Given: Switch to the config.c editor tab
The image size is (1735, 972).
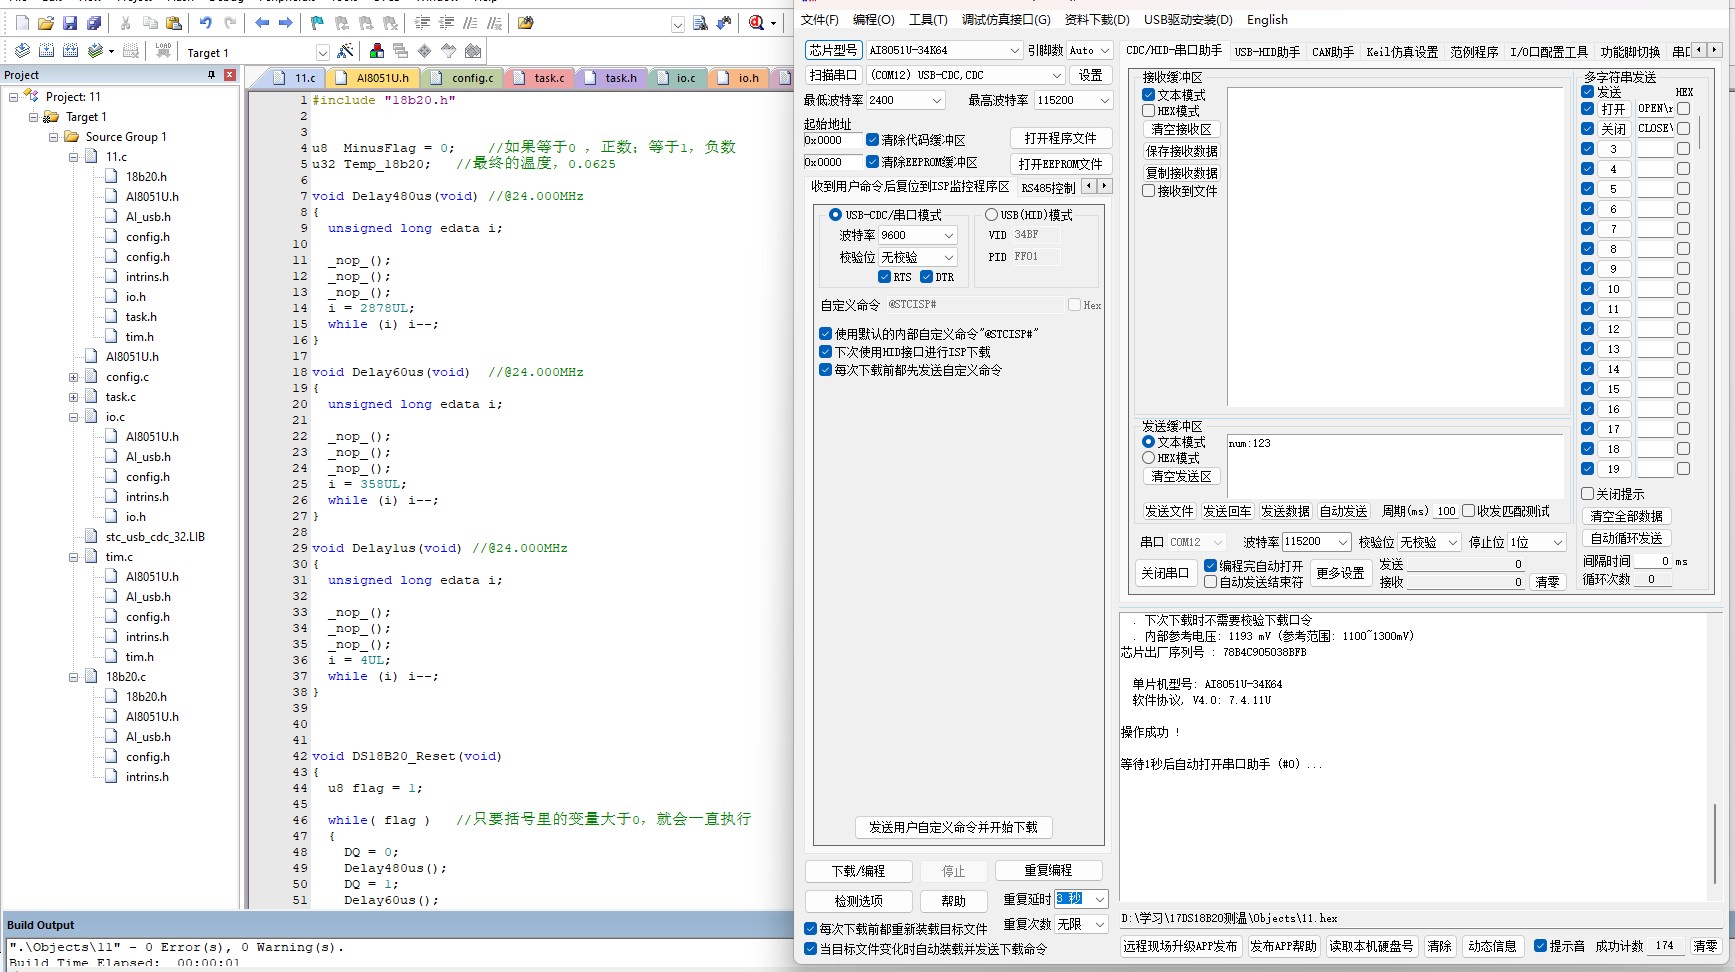Looking at the screenshot, I should coord(463,77).
